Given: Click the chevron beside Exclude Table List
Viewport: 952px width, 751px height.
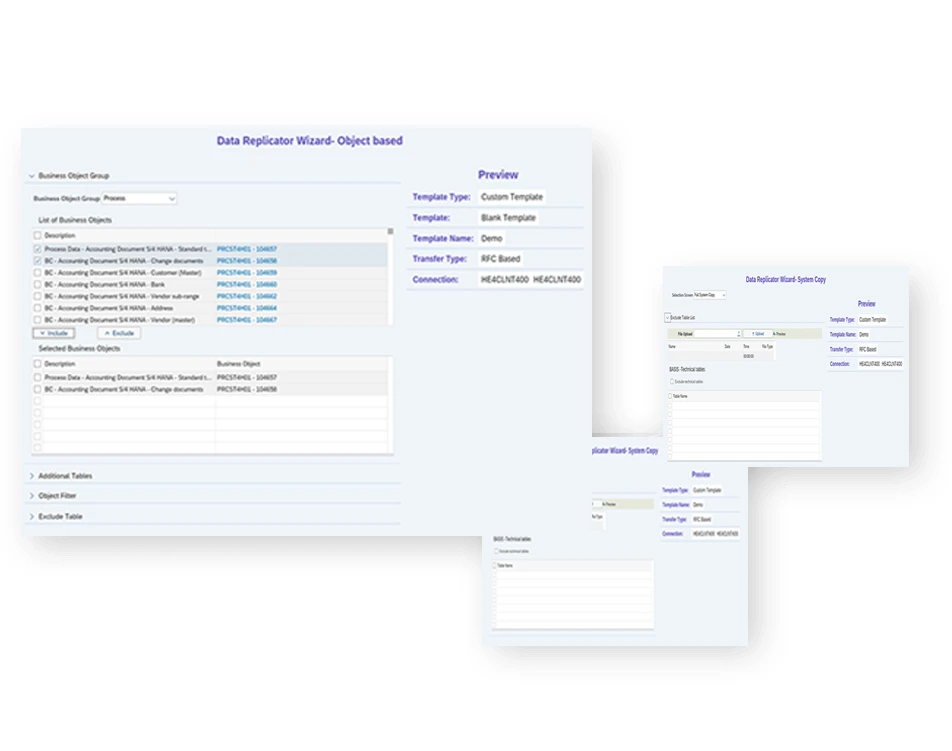Looking at the screenshot, I should coord(667,318).
